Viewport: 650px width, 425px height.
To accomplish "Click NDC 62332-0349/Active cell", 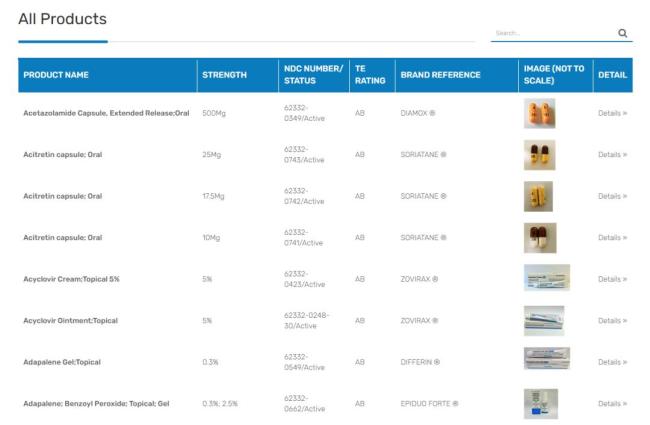I will [304, 113].
